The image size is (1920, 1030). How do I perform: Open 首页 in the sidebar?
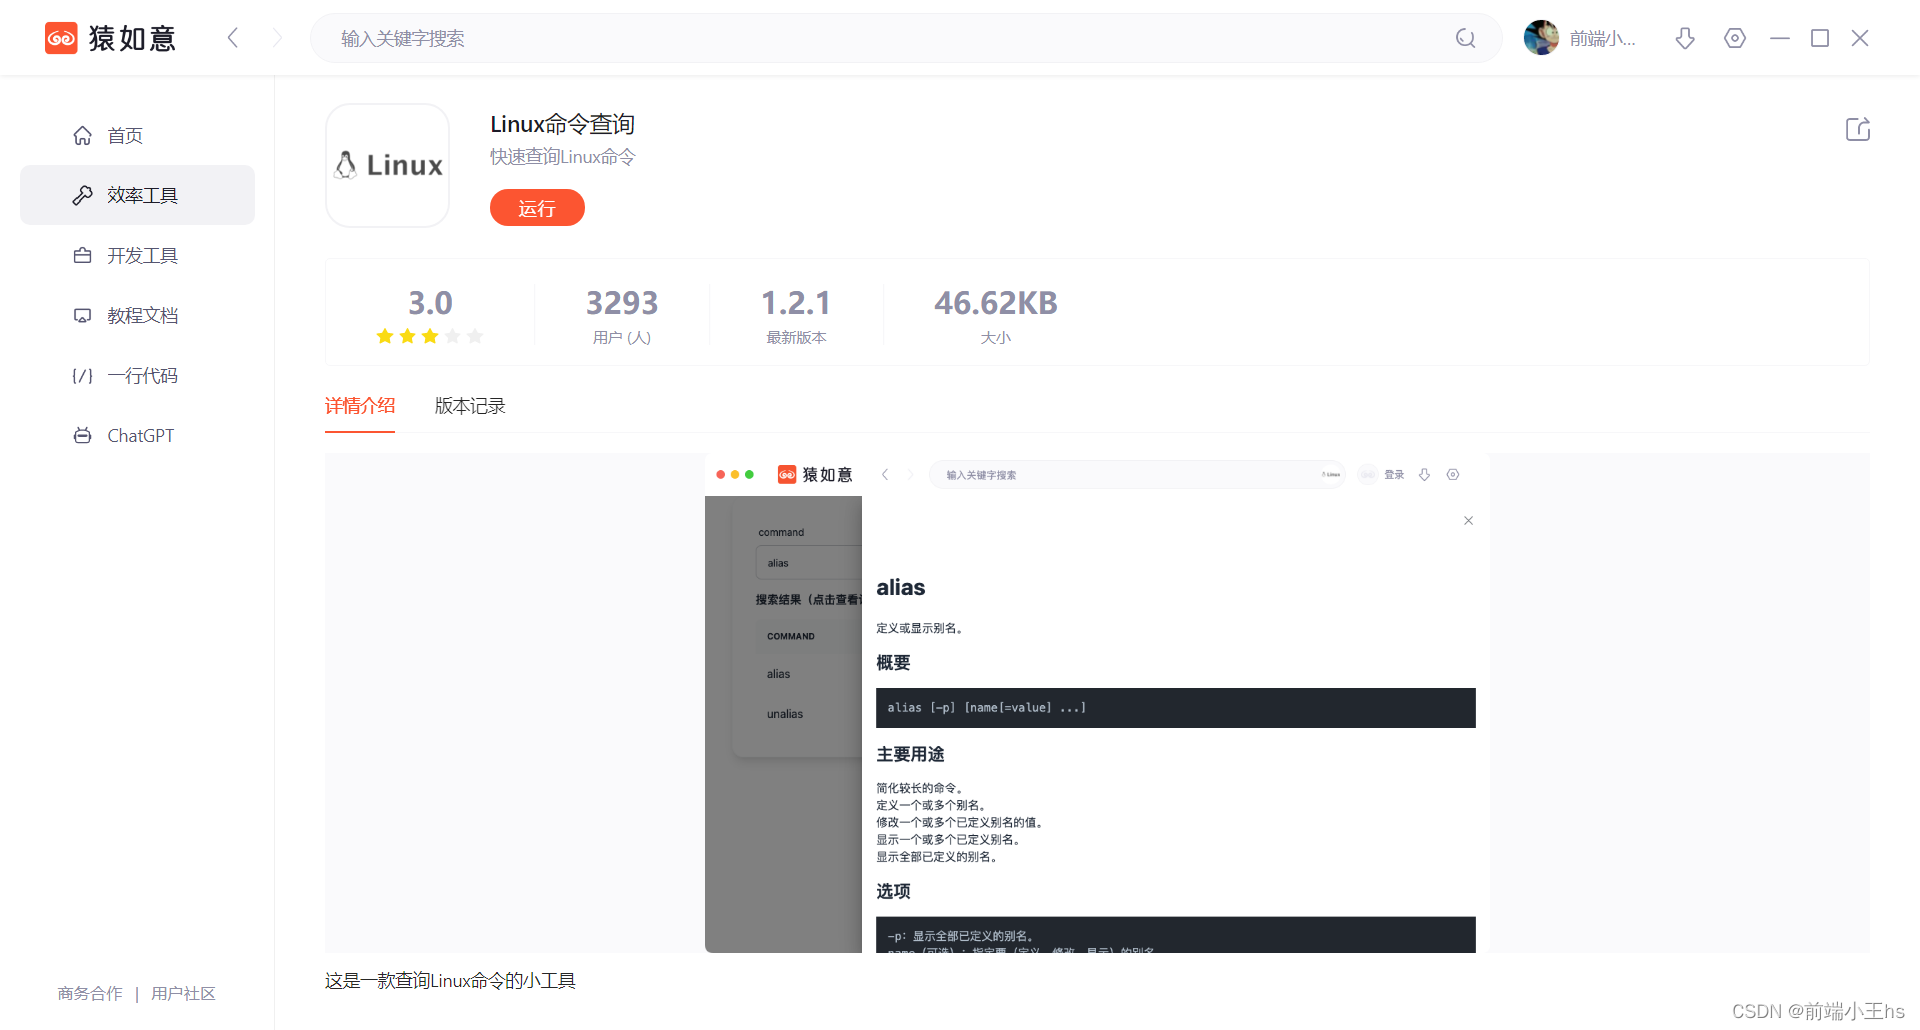click(137, 135)
